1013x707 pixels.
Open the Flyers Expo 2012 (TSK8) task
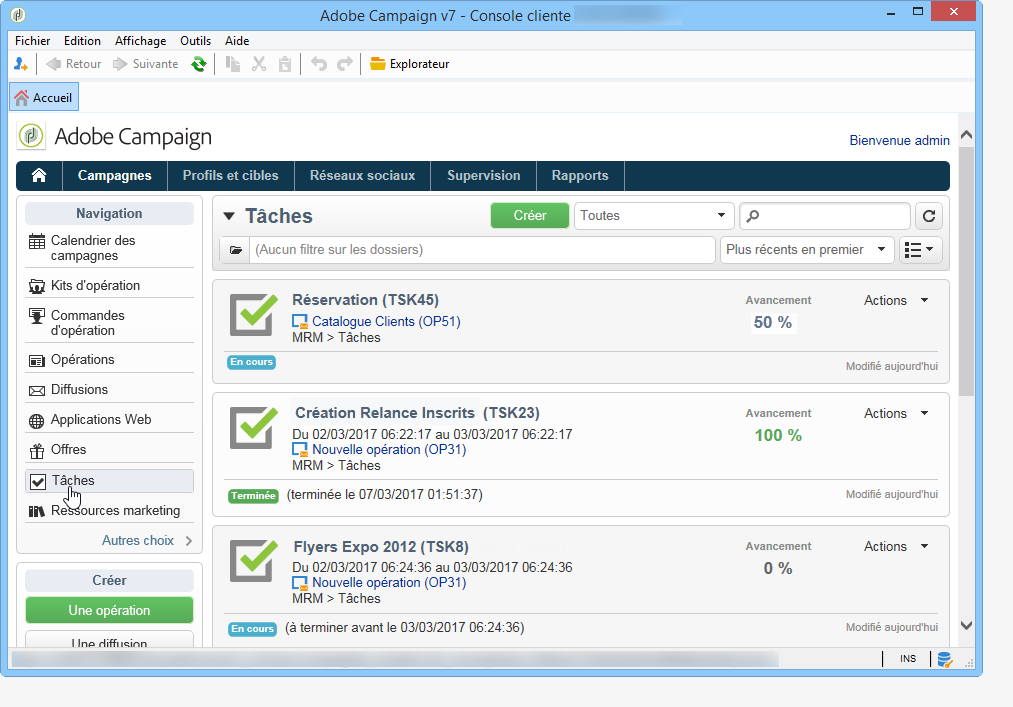(381, 547)
